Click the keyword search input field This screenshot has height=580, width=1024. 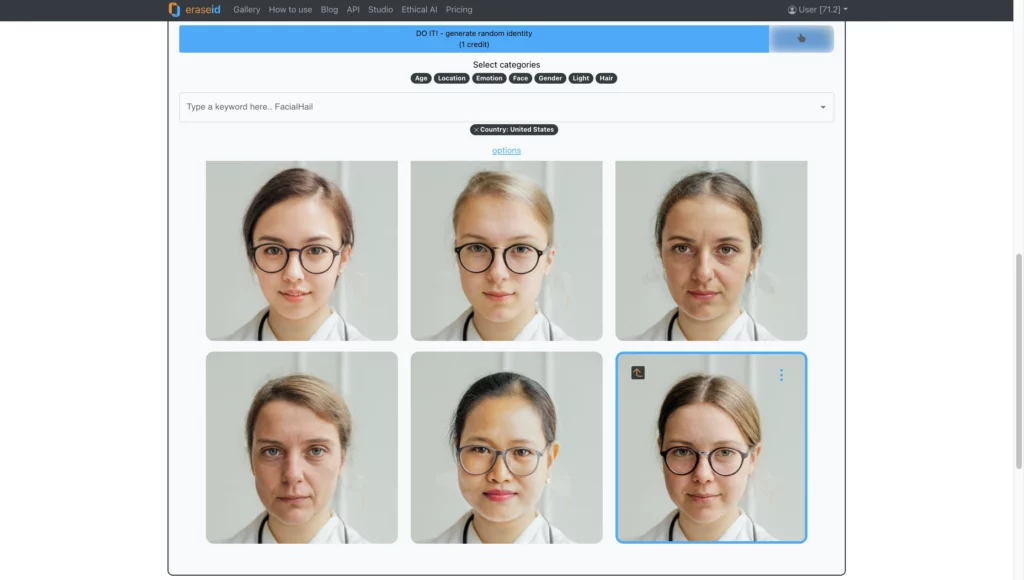[495, 107]
